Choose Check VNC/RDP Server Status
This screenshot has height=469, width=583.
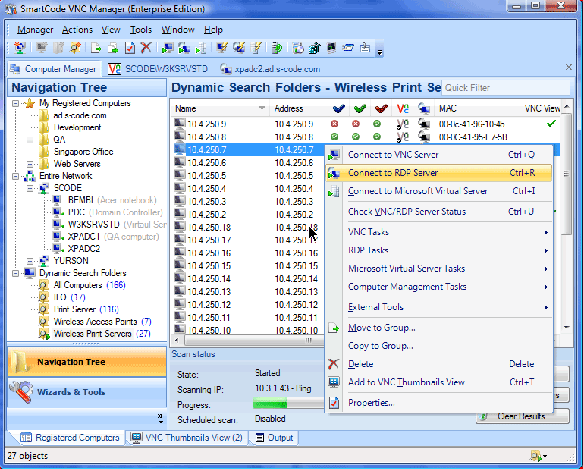[x=439, y=212]
